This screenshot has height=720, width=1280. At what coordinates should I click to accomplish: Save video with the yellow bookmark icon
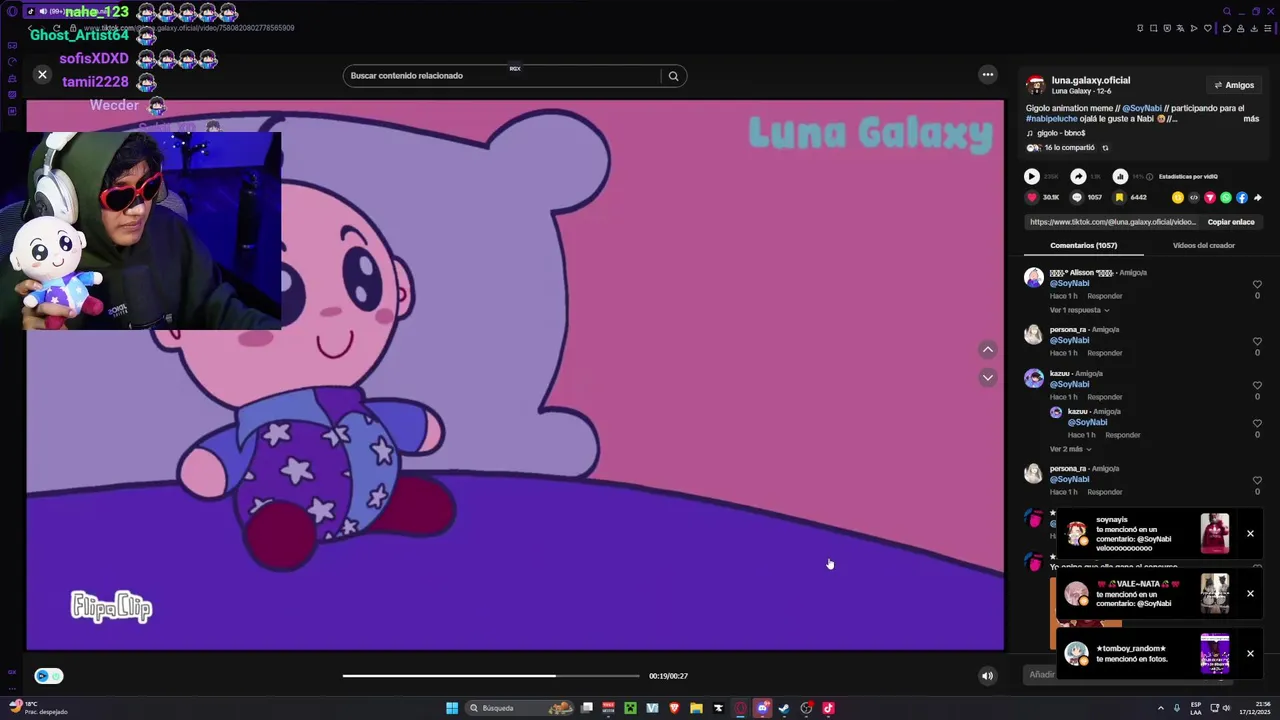coord(1120,197)
